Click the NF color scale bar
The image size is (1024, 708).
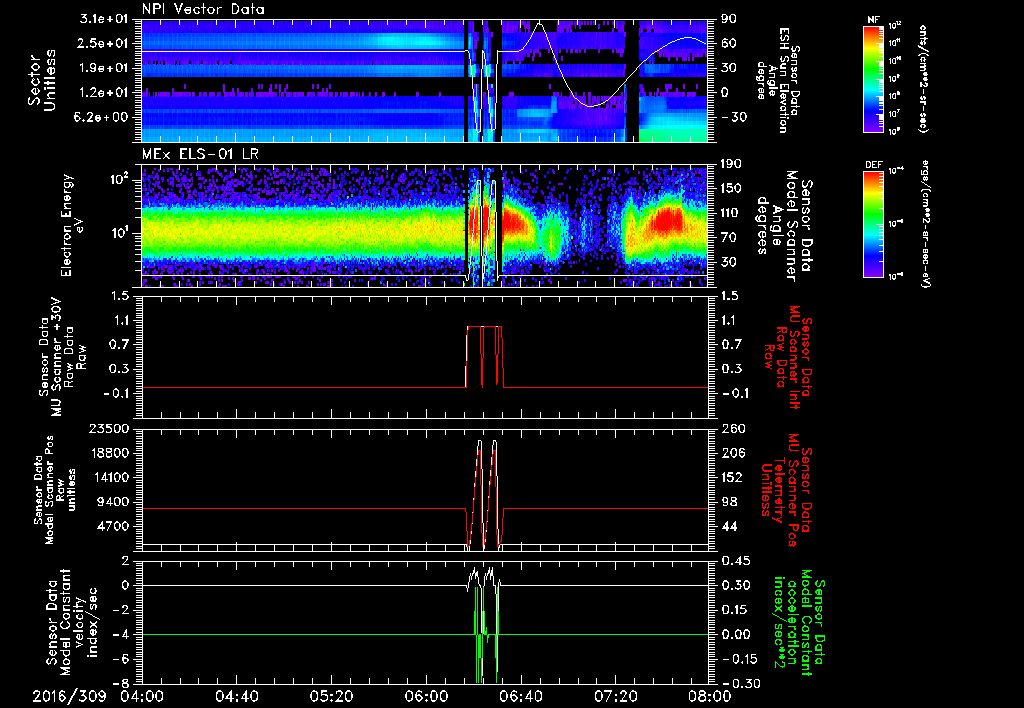(874, 78)
